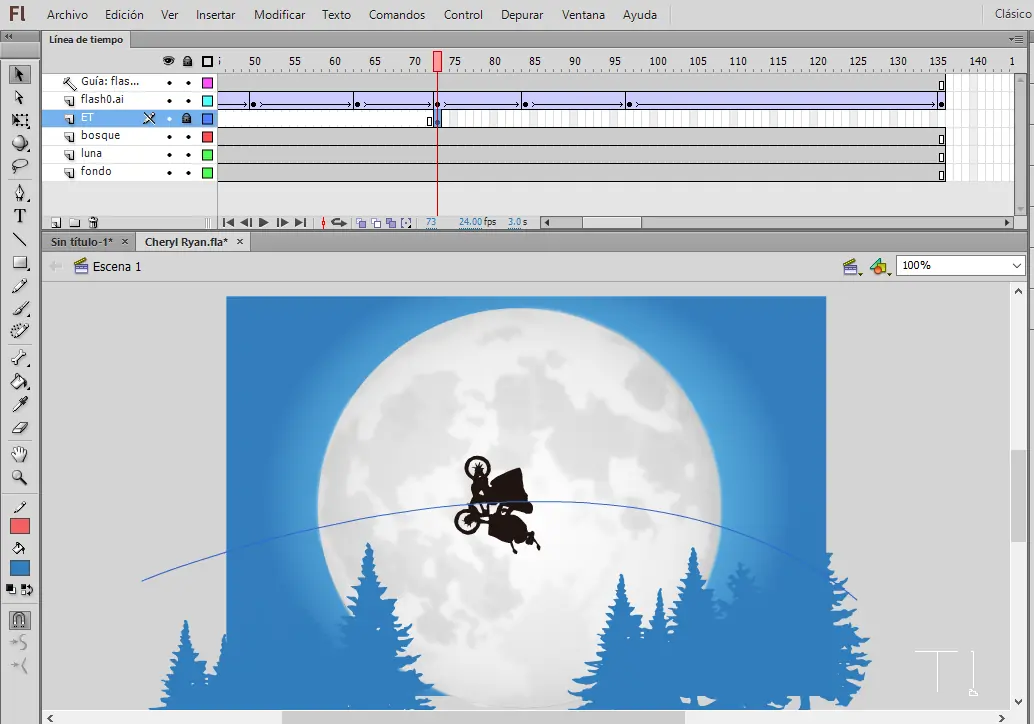
Task: Click the red stroke color swatch
Action: tap(20, 526)
